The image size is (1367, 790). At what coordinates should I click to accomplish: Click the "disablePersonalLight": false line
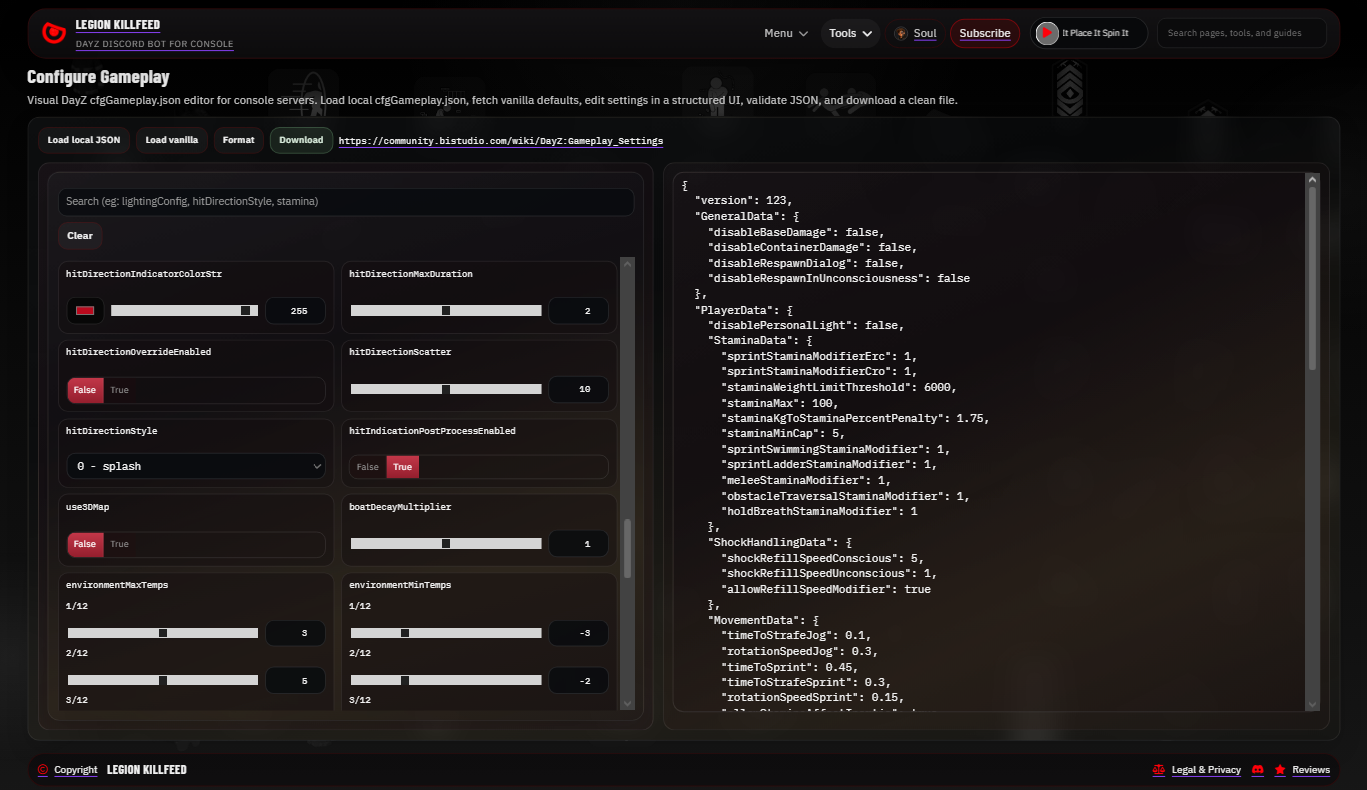(x=805, y=325)
